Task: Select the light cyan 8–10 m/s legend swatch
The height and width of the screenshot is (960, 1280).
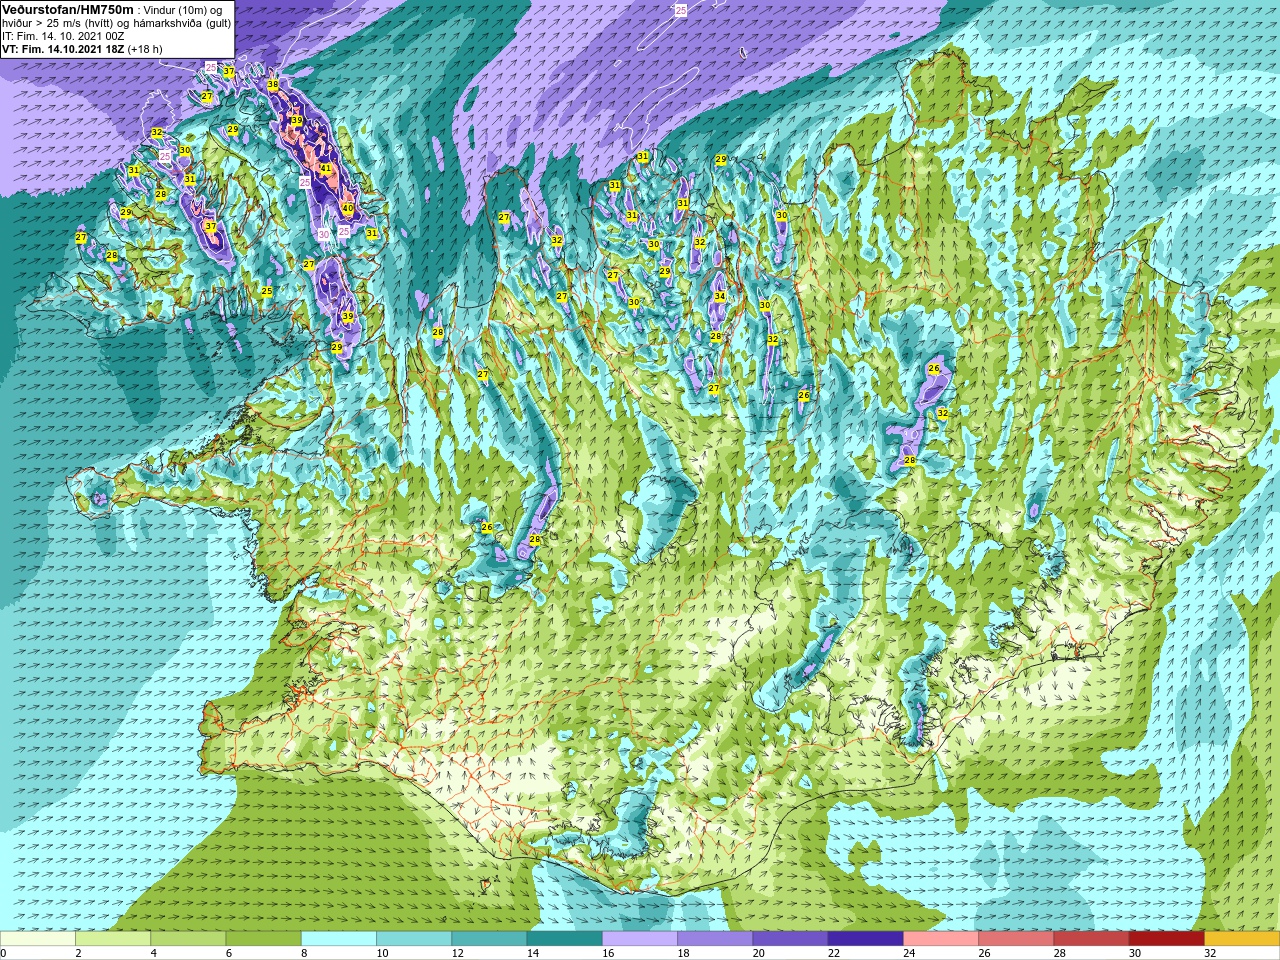Action: pyautogui.click(x=339, y=939)
